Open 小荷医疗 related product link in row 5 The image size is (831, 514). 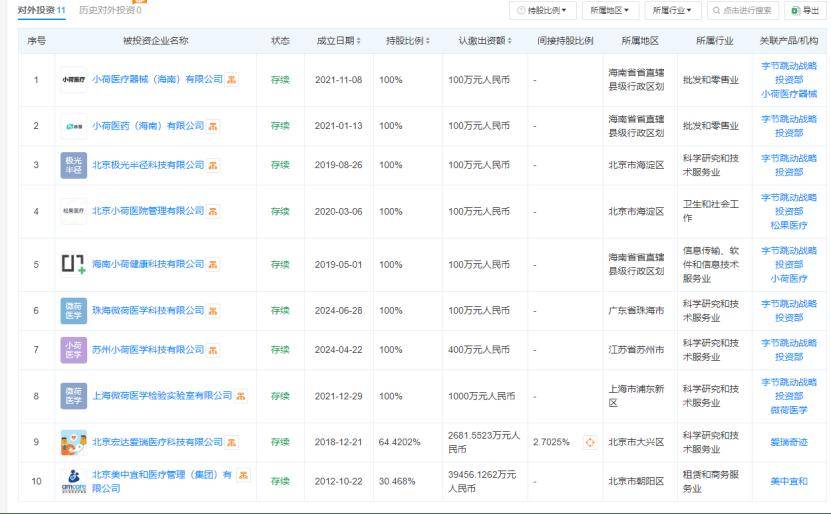(x=789, y=278)
